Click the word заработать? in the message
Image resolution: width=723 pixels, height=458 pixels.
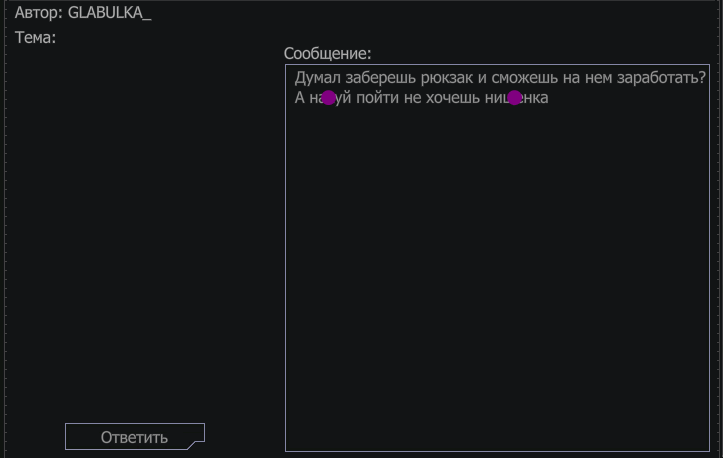pos(662,78)
